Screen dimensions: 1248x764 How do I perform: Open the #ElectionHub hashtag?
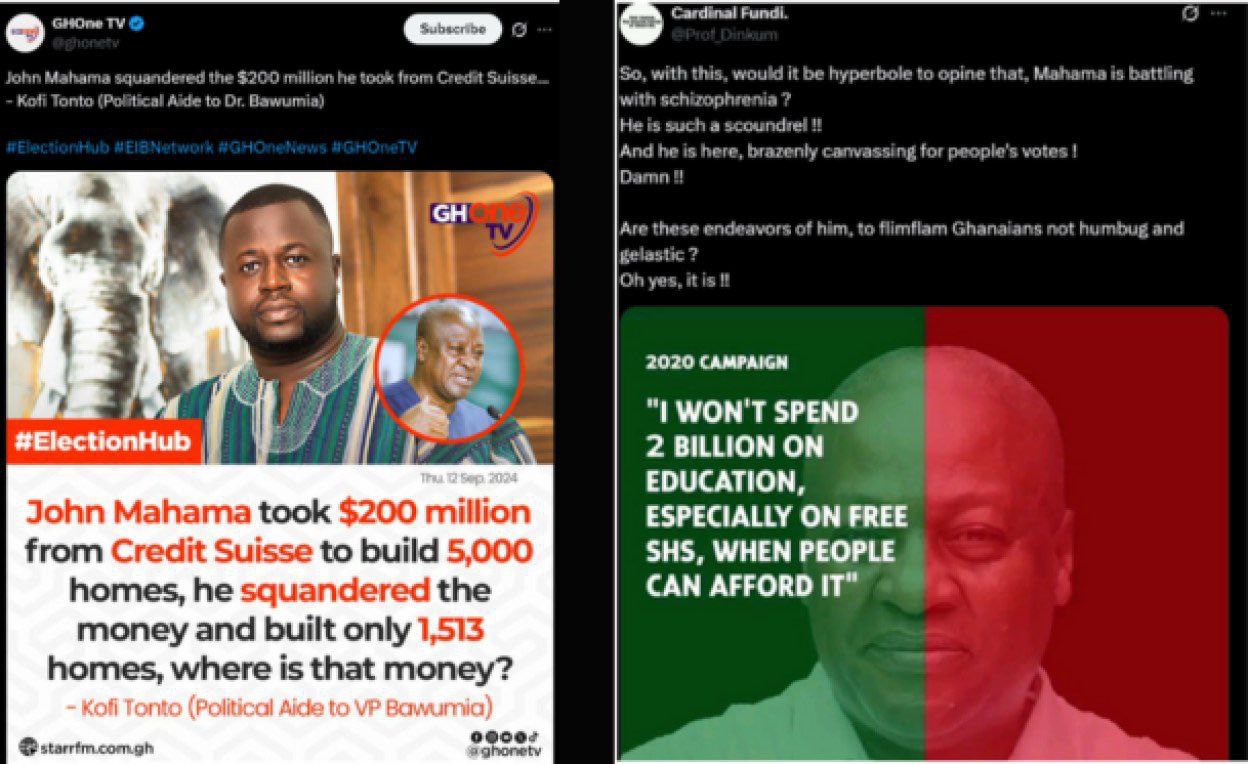click(57, 147)
